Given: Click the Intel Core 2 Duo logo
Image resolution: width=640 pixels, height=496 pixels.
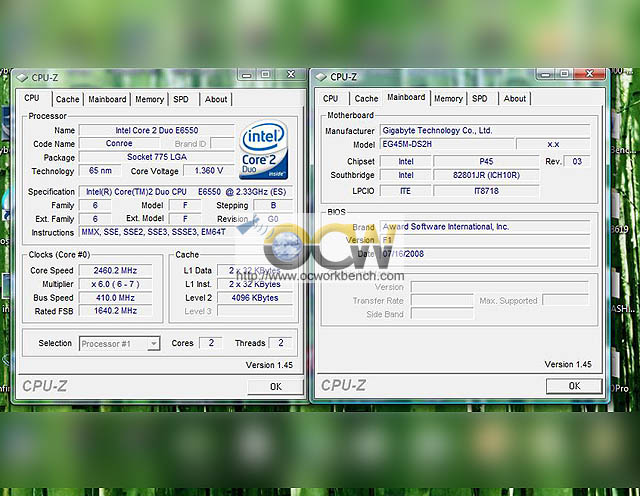Looking at the screenshot, I should (x=263, y=150).
